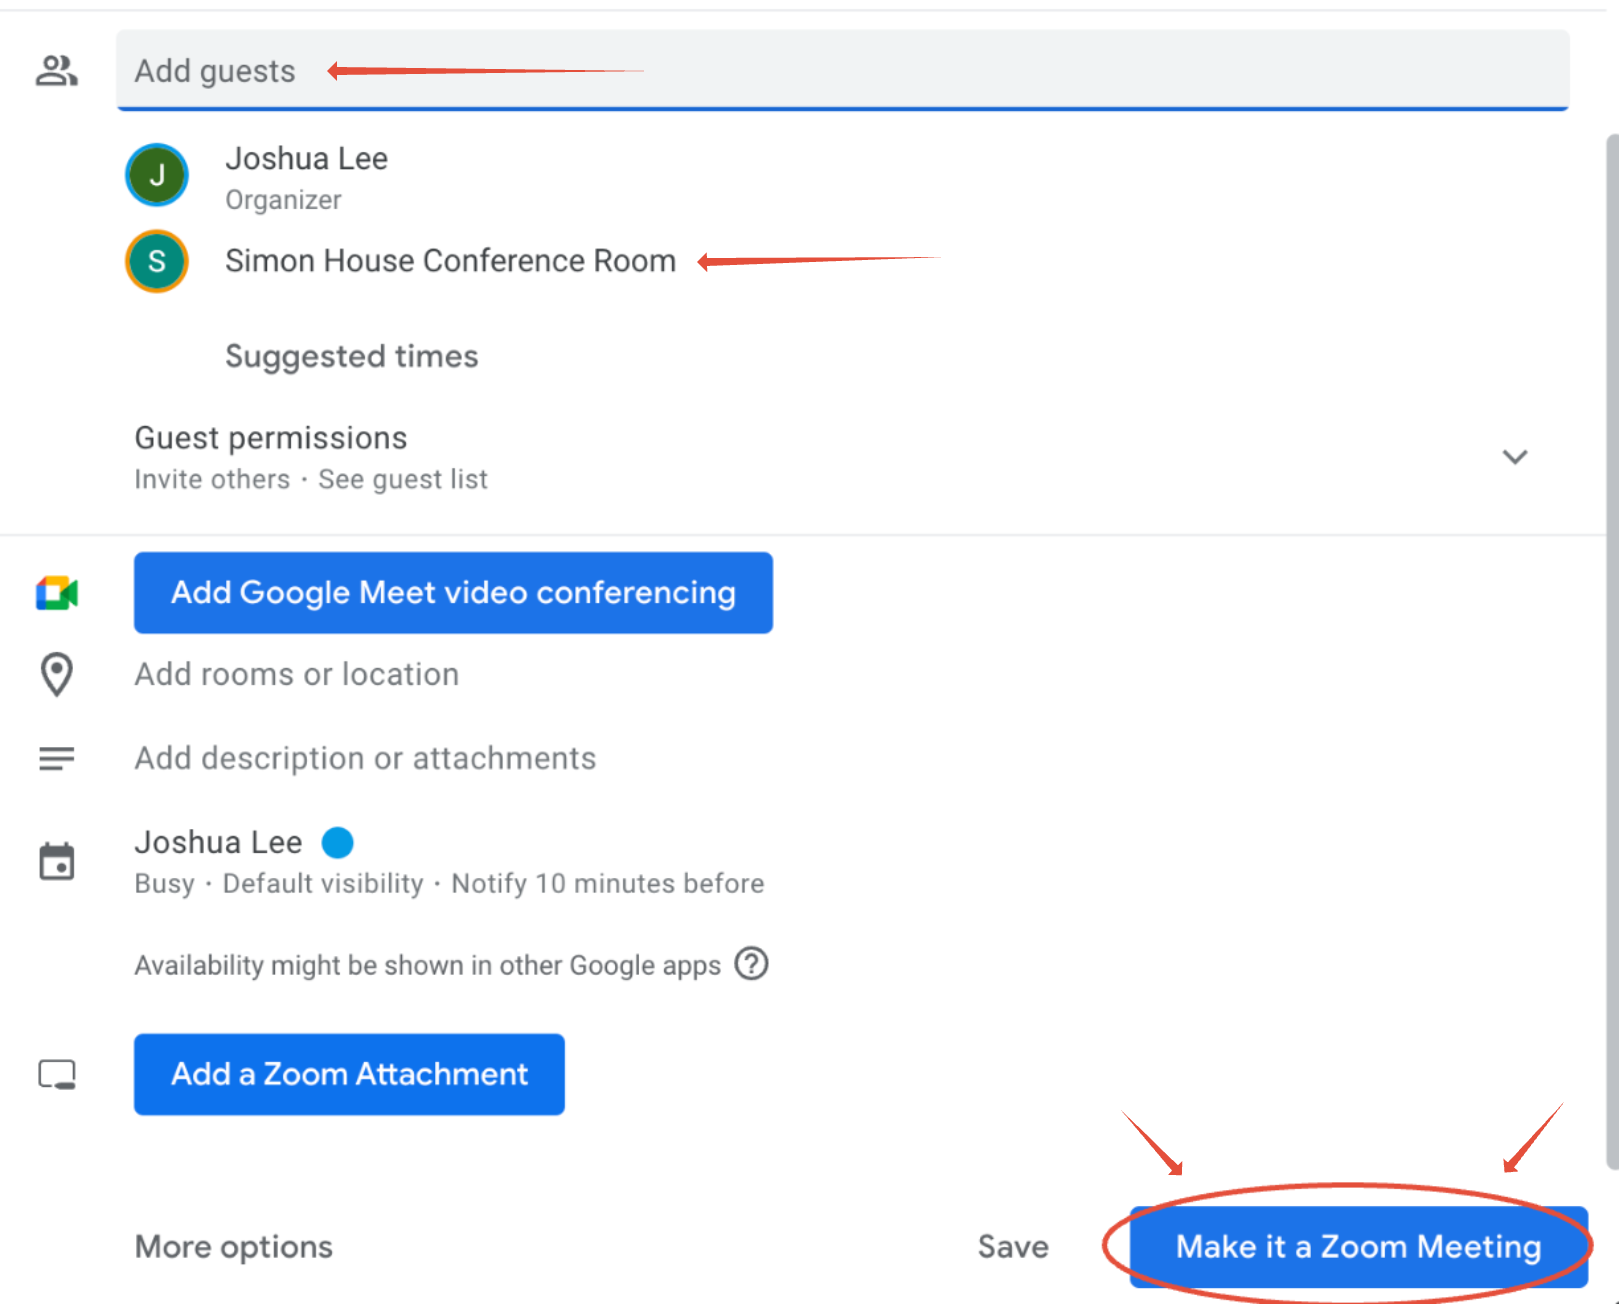Click the Google Meet camera icon
Viewport: 1619px width, 1304px height.
(57, 593)
